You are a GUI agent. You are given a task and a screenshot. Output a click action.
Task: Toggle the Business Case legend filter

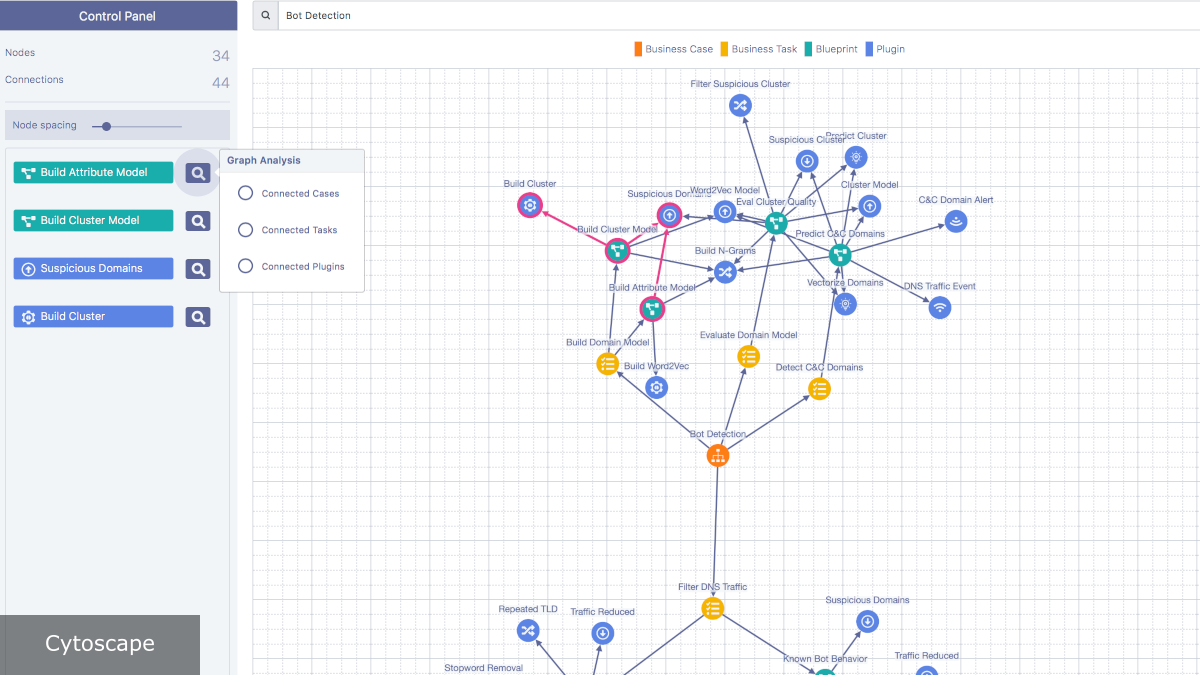coord(674,49)
